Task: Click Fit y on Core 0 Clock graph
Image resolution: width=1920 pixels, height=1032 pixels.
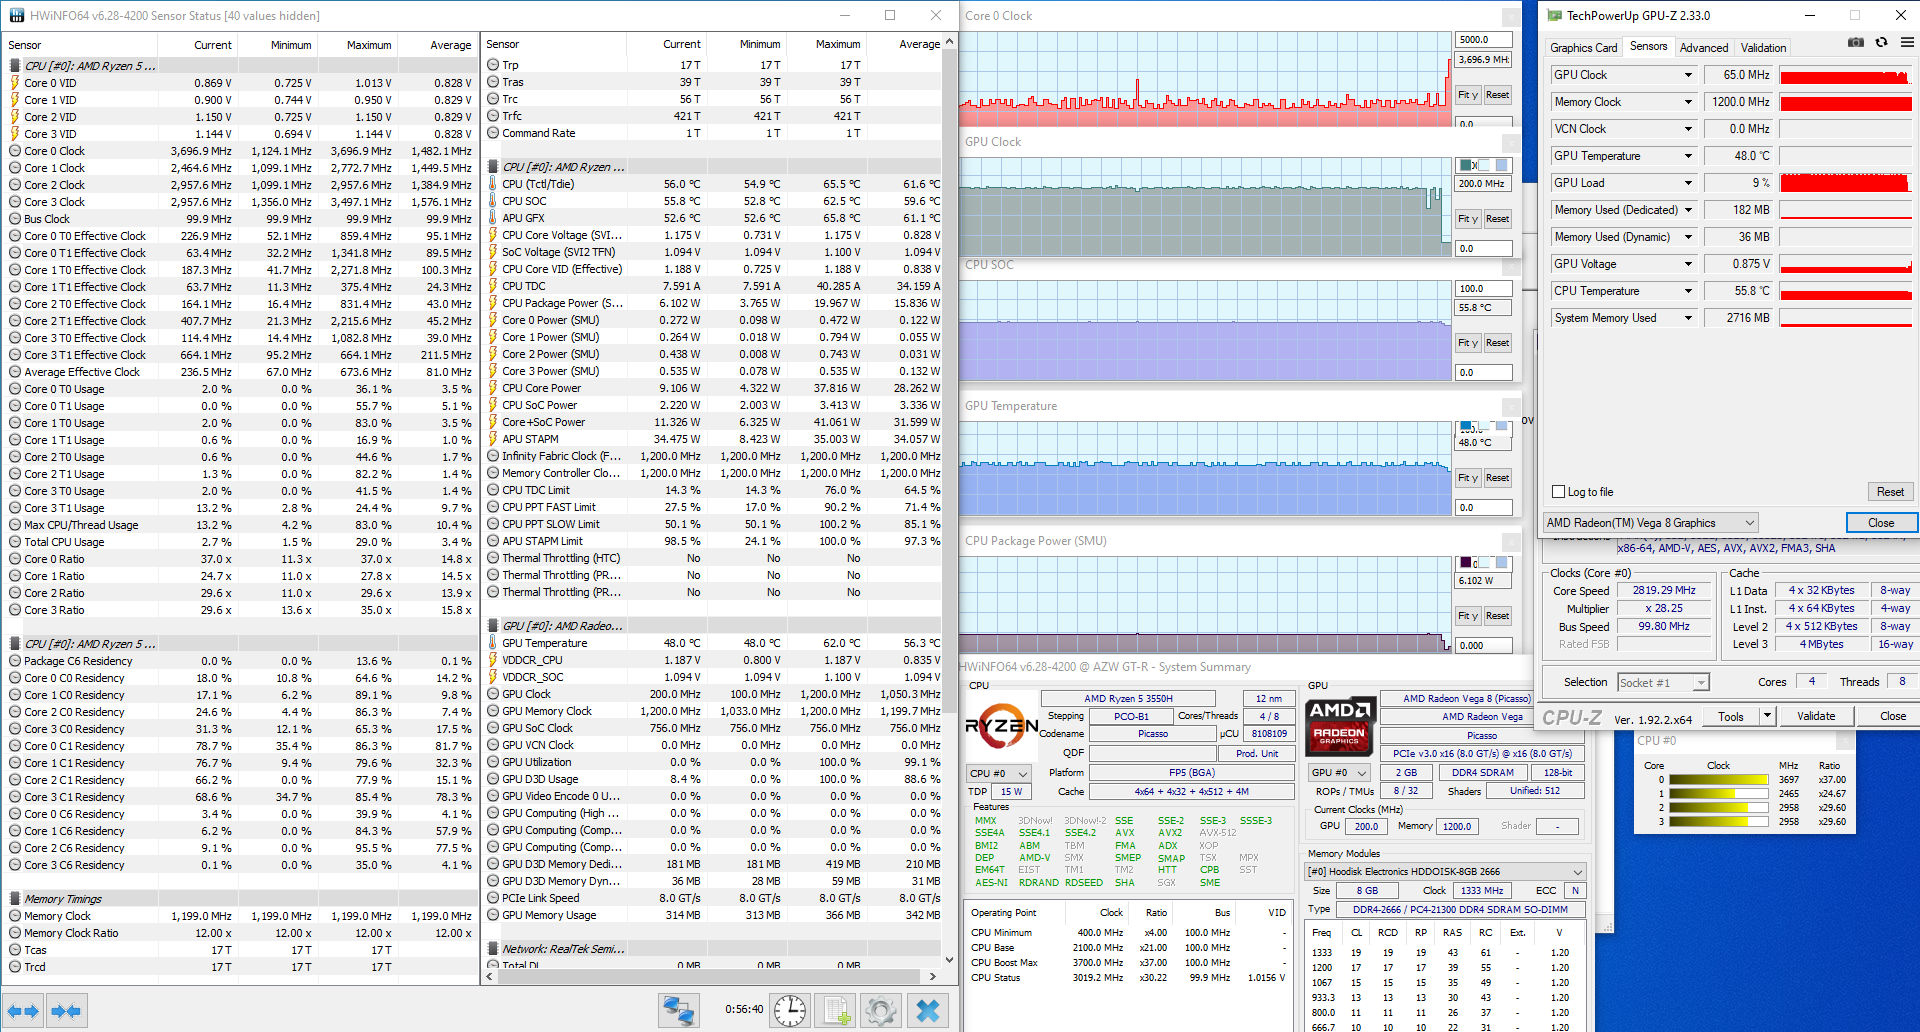Action: point(1467,95)
